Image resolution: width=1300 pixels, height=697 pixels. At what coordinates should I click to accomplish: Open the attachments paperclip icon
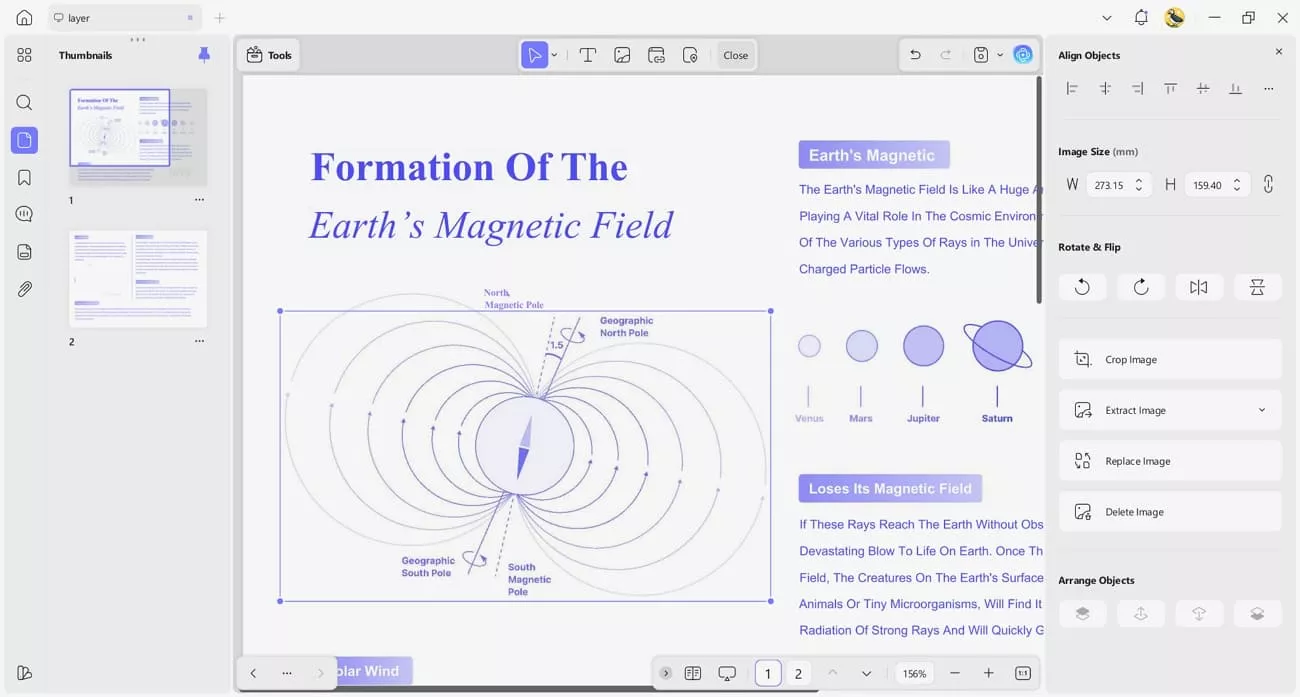24,289
